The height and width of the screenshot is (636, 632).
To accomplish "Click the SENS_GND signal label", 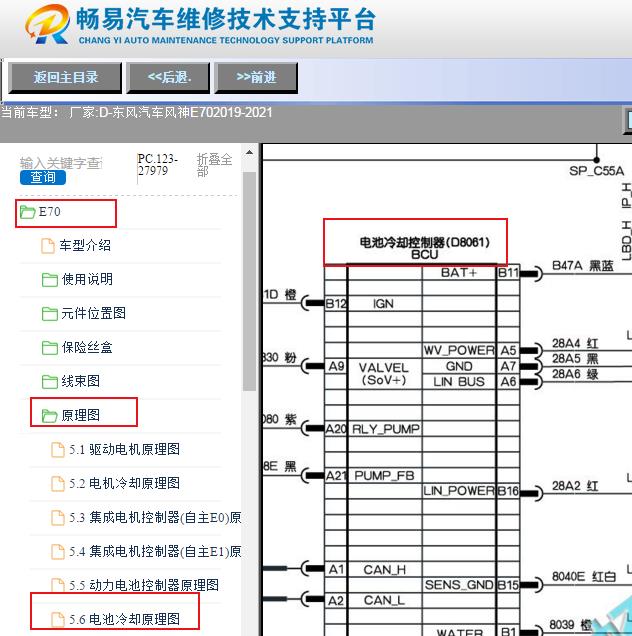I will (459, 585).
